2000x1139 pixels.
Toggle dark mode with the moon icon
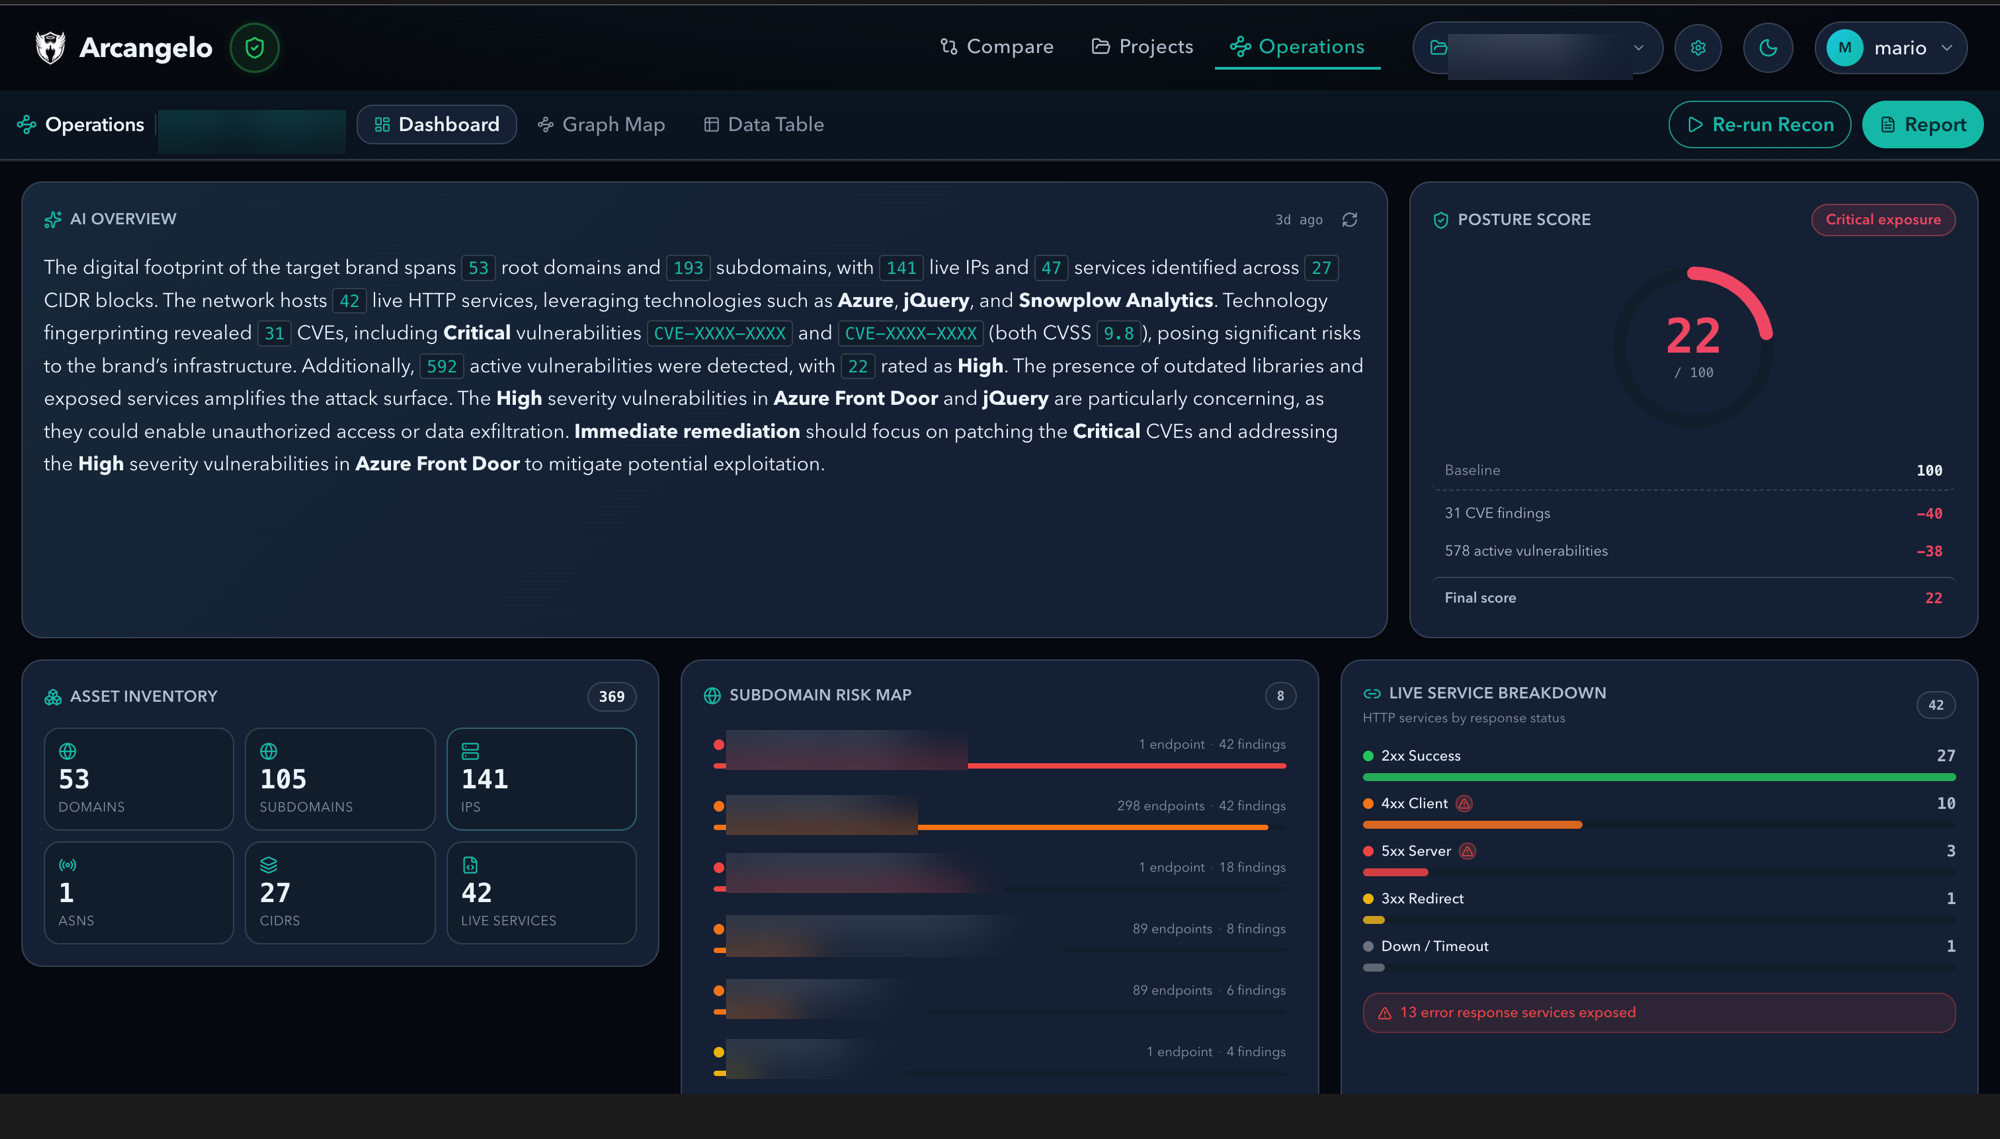(1768, 47)
